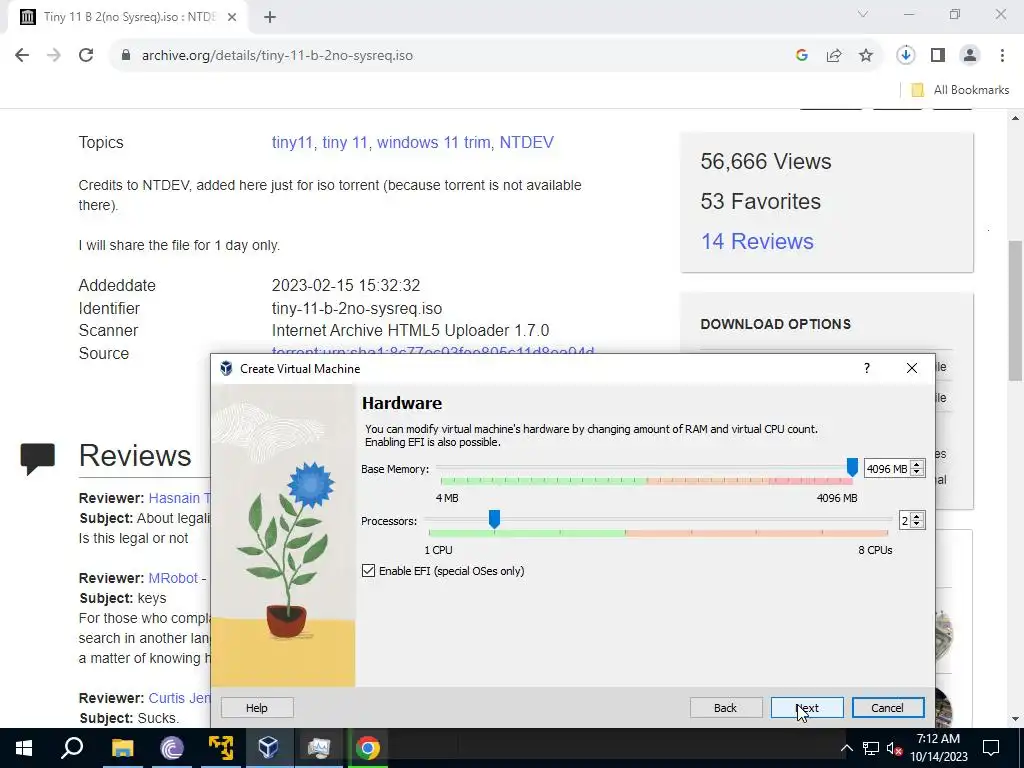Click the DOWNLOAD OPTIONS heading
1024x768 pixels.
(775, 324)
